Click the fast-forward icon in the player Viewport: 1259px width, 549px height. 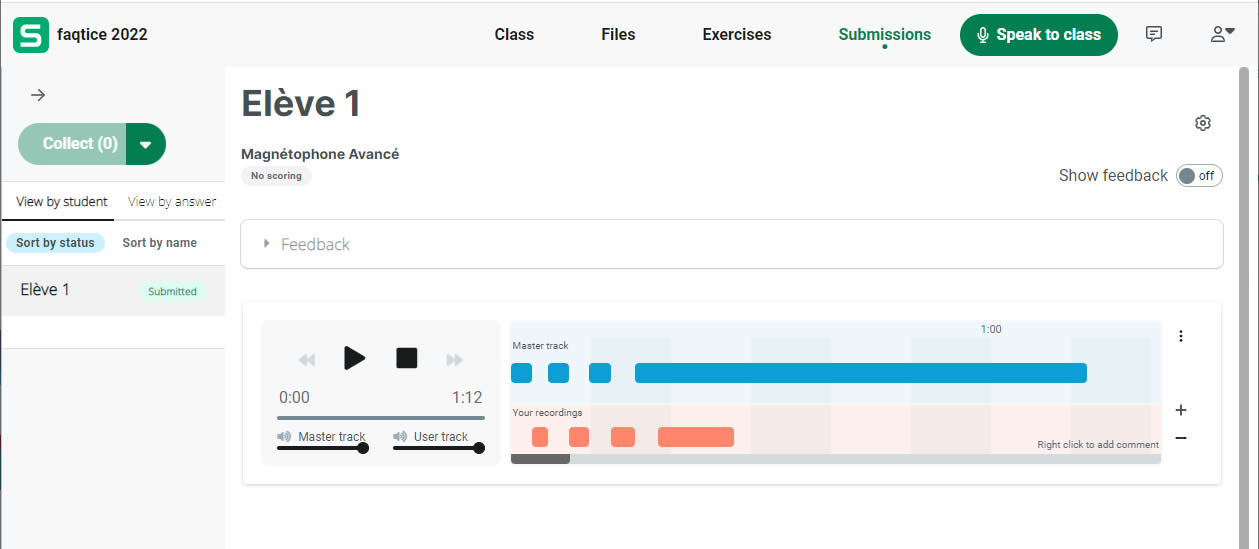pos(455,360)
